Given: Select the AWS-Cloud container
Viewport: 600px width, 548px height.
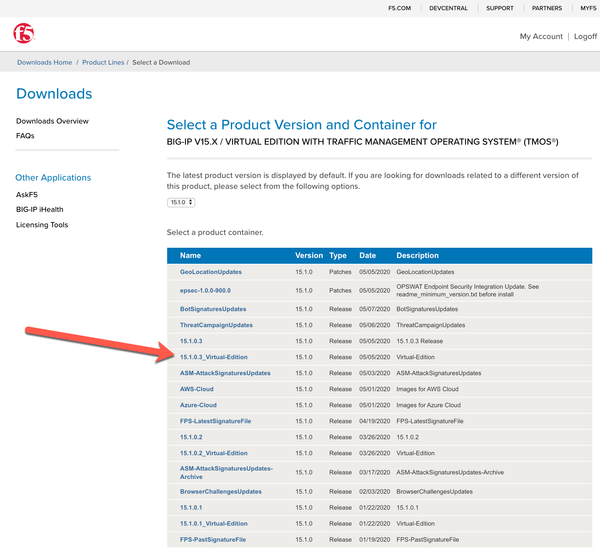Looking at the screenshot, I should tap(196, 389).
